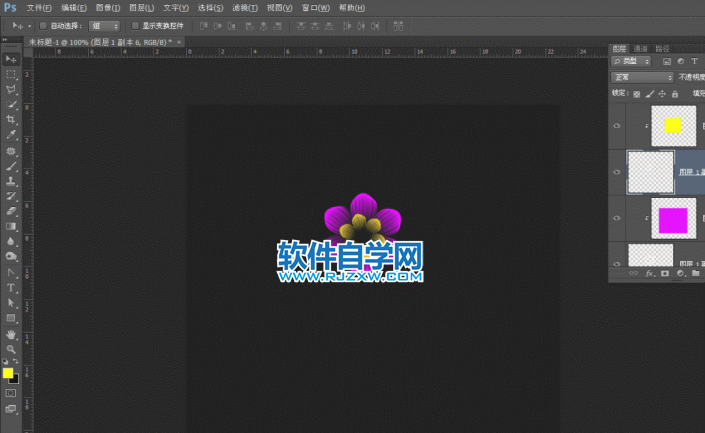Select the Blur tool
This screenshot has height=433, width=705.
pos(11,241)
